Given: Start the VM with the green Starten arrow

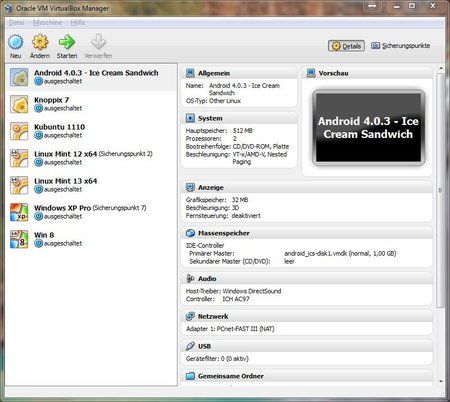Looking at the screenshot, I should [x=67, y=42].
